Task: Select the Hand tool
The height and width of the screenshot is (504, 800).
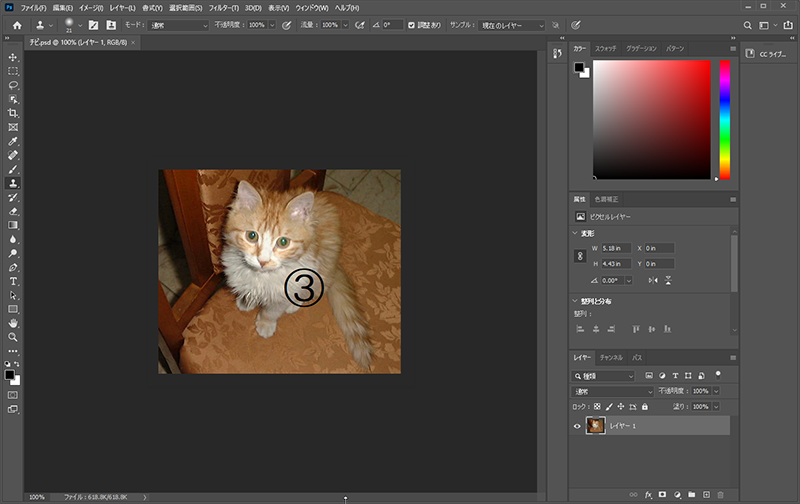Action: click(x=13, y=323)
